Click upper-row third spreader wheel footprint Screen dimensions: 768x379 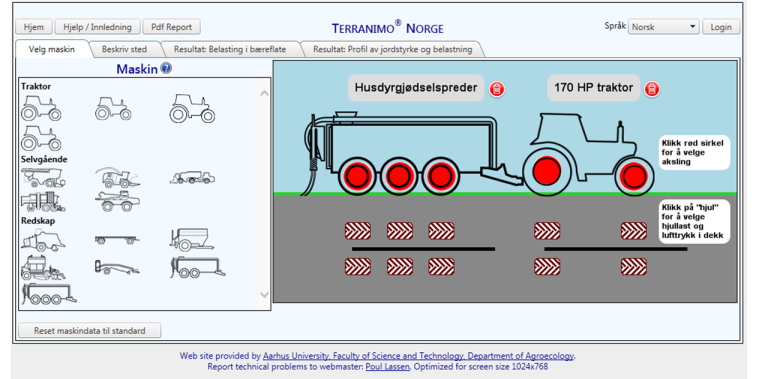point(441,231)
